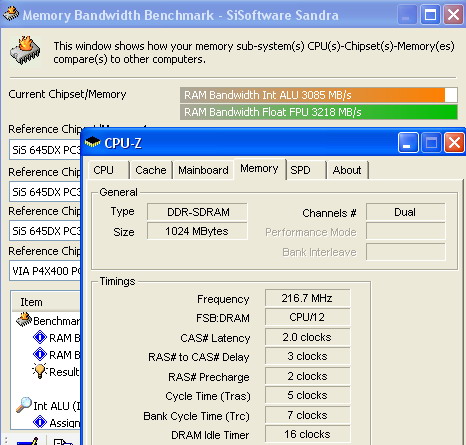This screenshot has width=466, height=445.
Task: Select the Type field showing DDR-SDRAM
Action: 197,212
